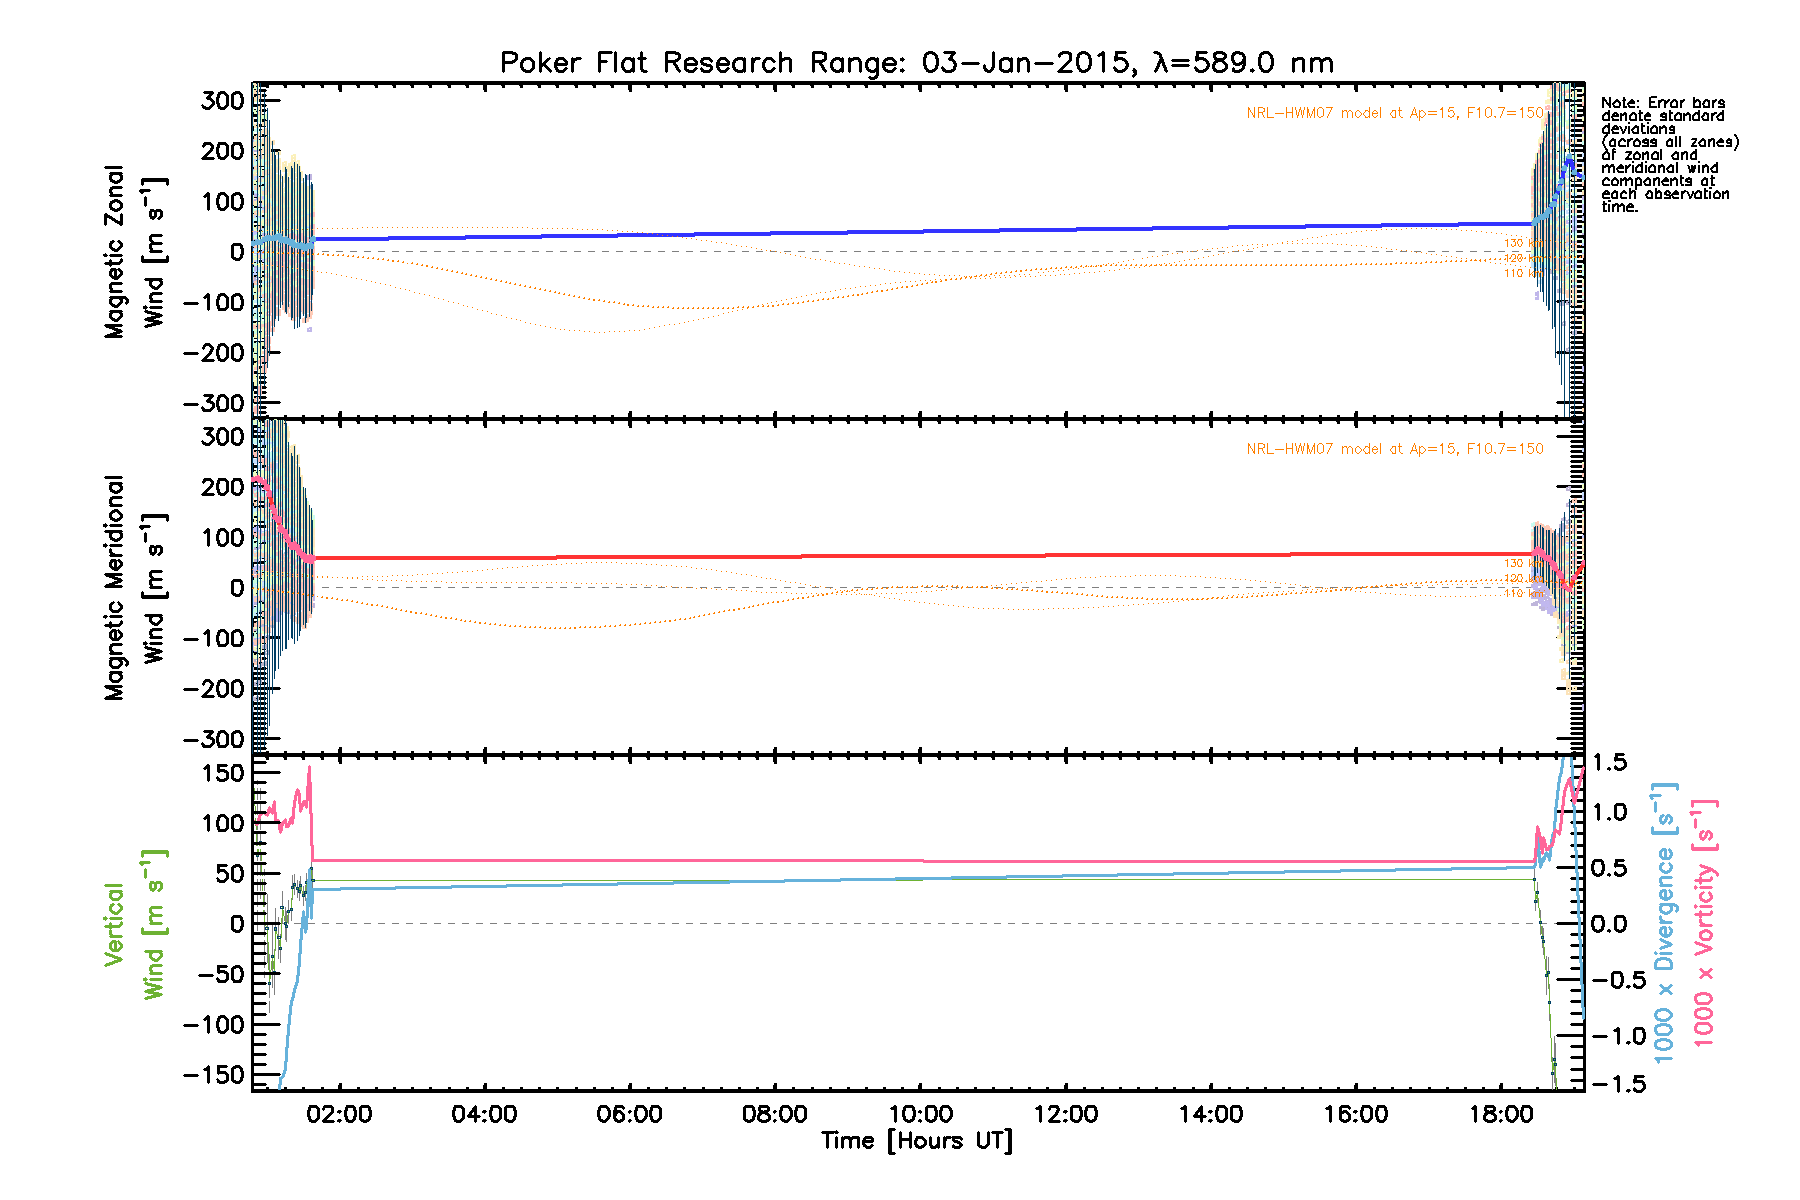
Task: Click the 1.5 tick on the right divergence axis
Action: pos(1609,763)
